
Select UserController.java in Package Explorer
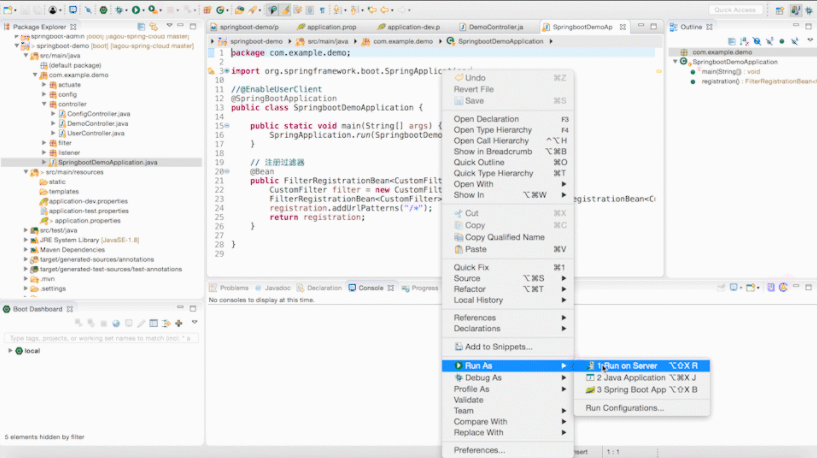click(x=95, y=133)
